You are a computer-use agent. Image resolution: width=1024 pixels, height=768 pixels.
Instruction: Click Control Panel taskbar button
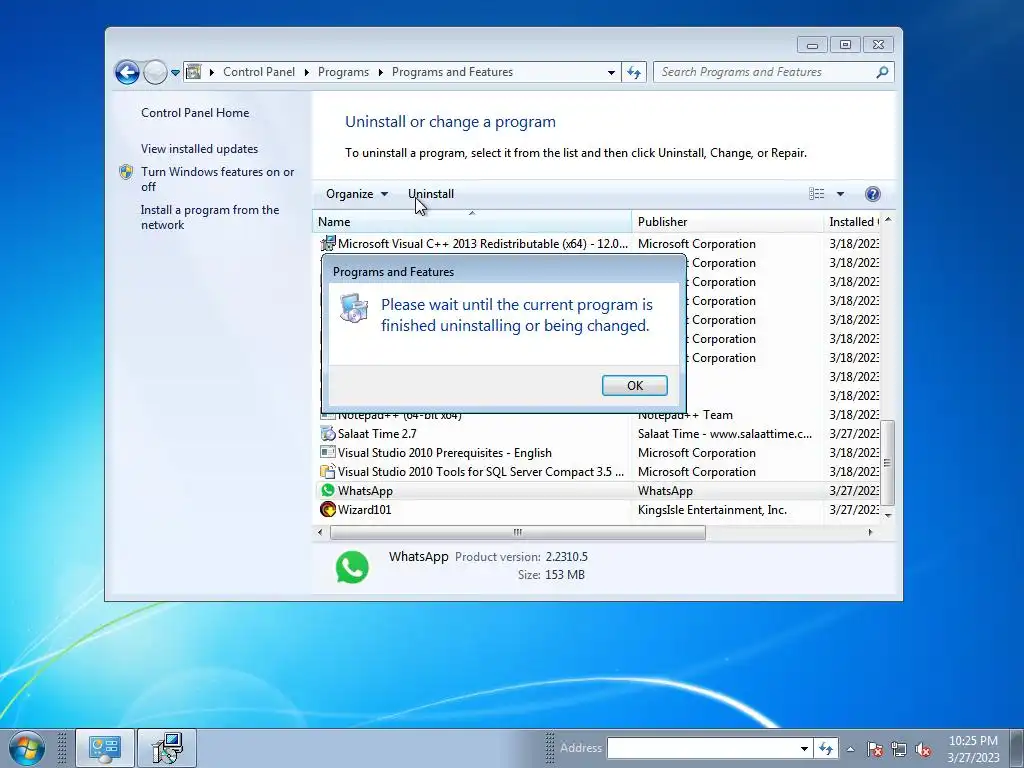[x=104, y=748]
